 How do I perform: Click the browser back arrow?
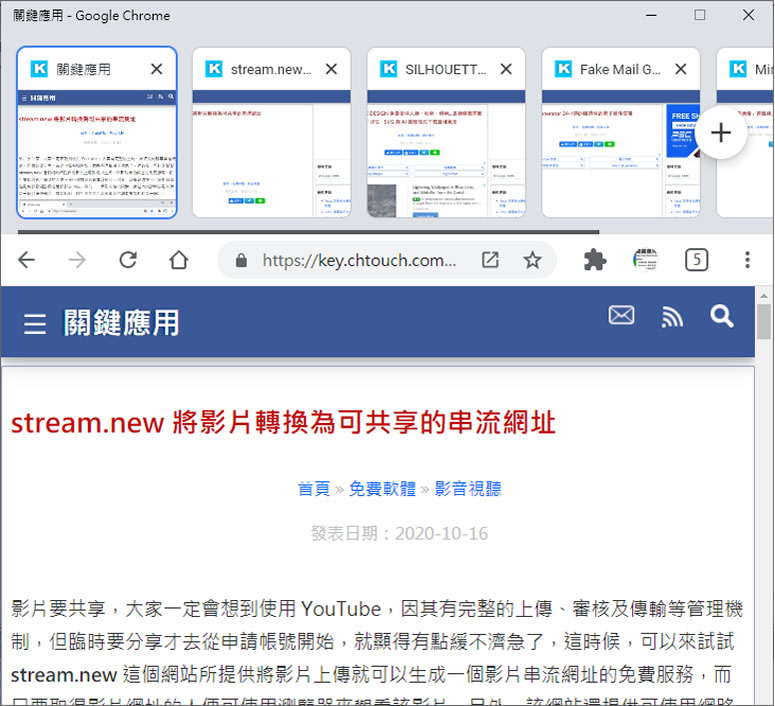(x=26, y=260)
